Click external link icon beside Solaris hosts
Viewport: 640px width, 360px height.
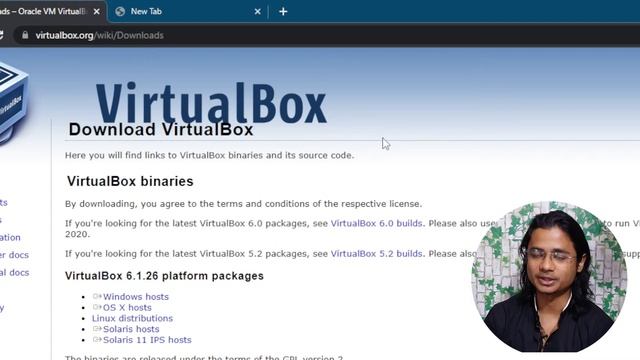97,328
